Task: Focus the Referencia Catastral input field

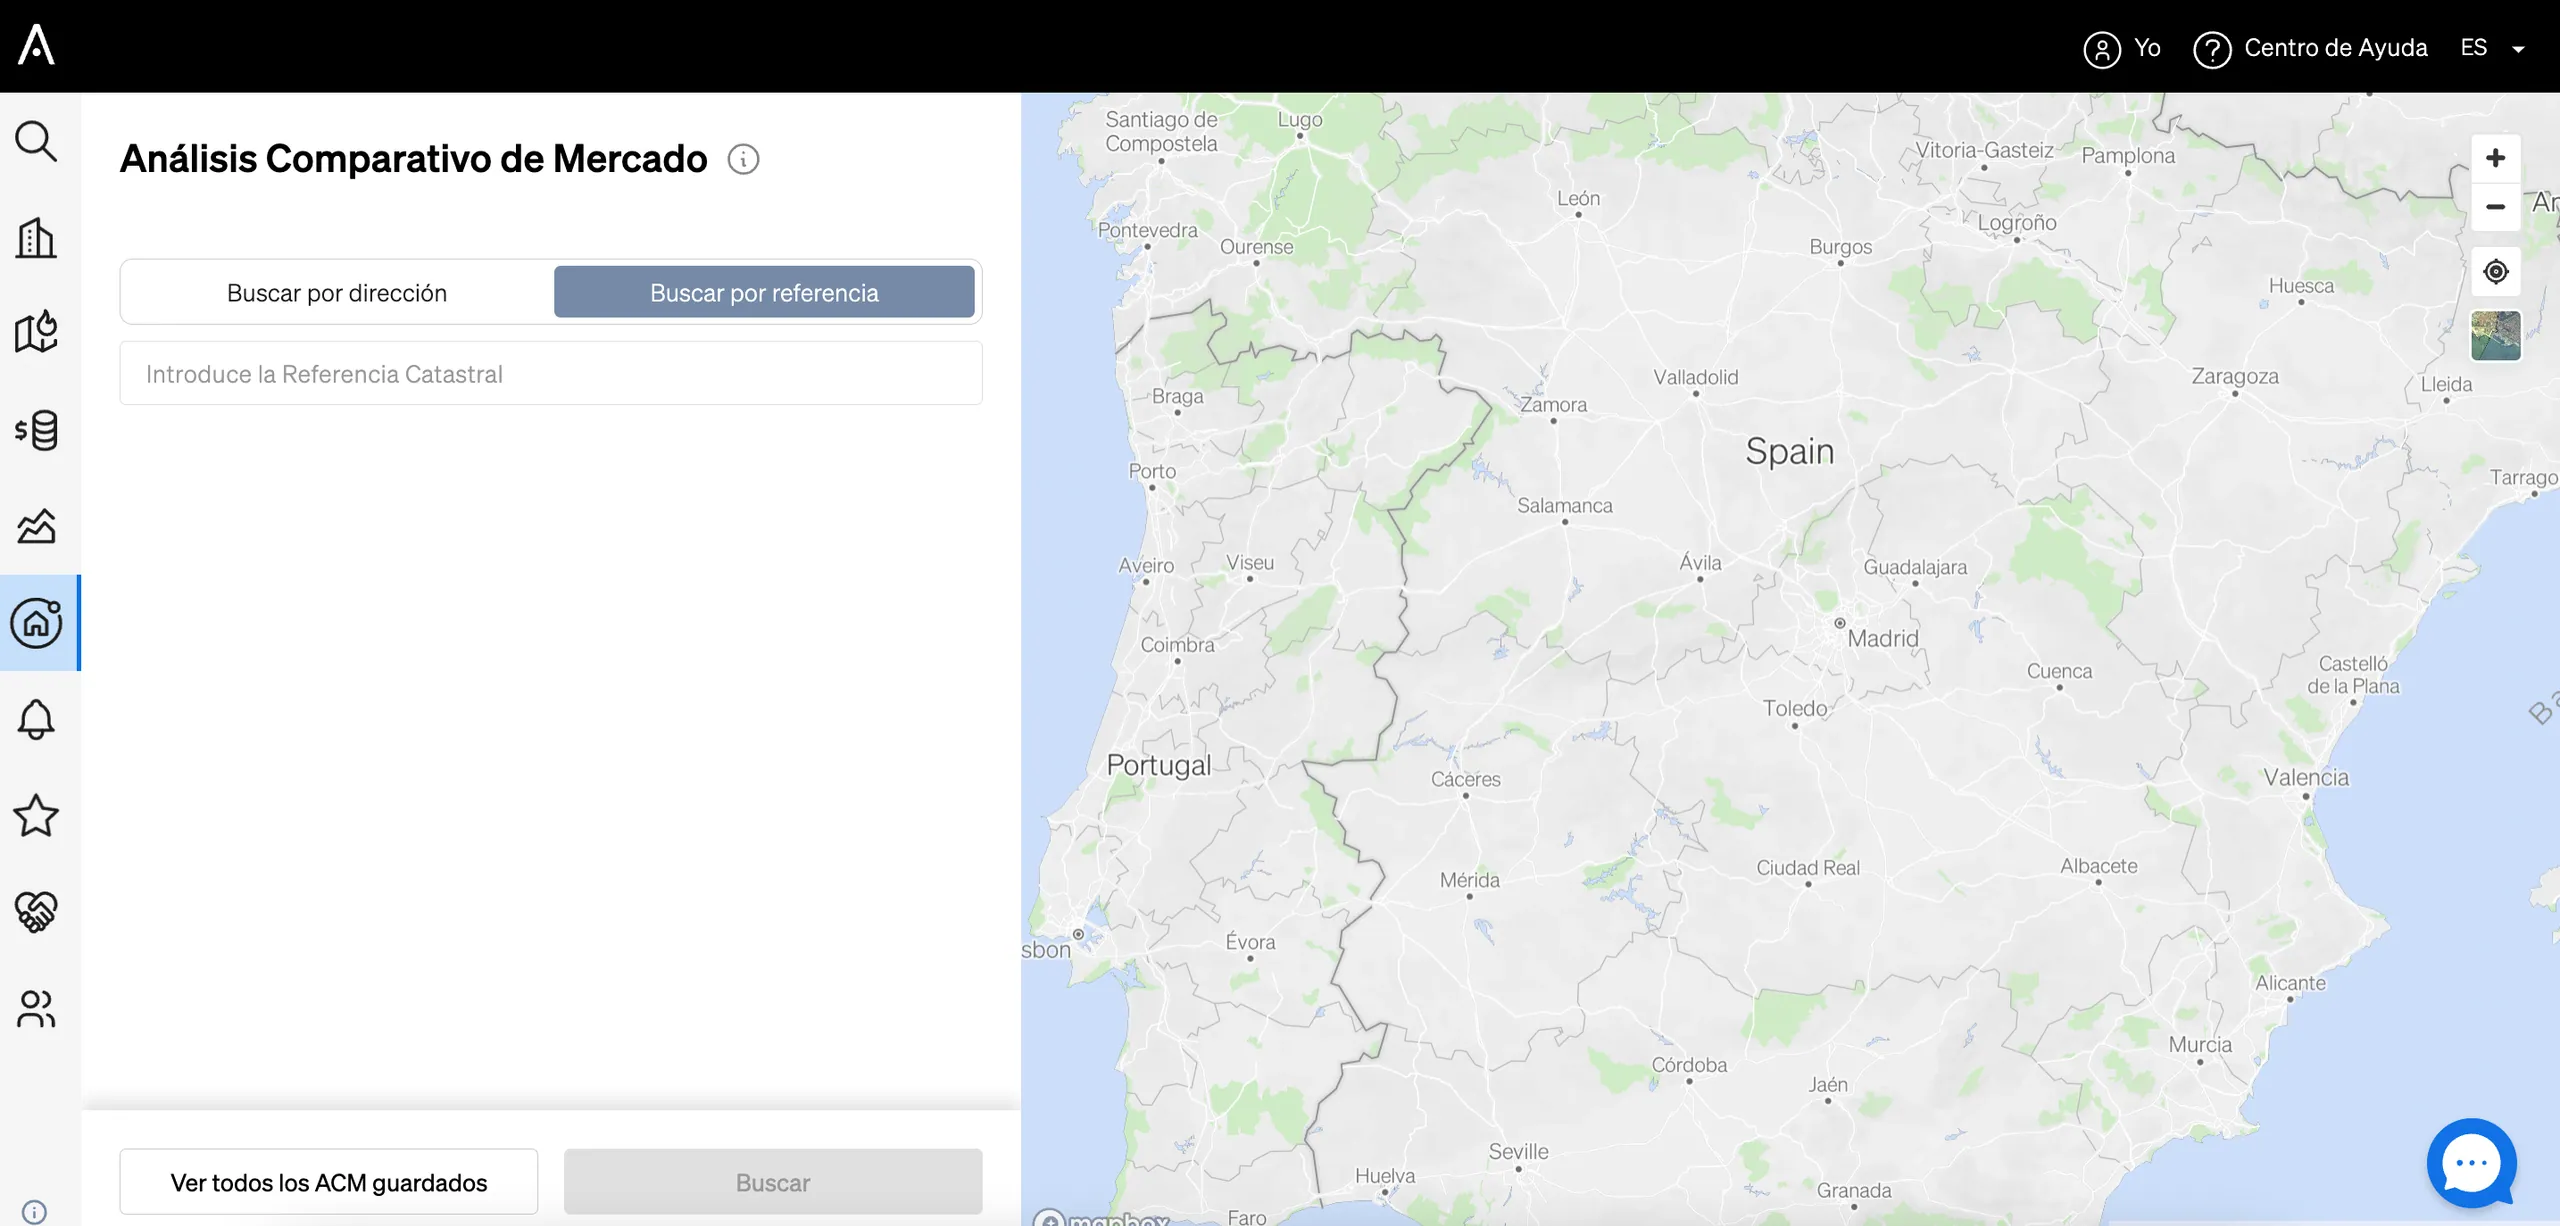Action: pos(551,373)
